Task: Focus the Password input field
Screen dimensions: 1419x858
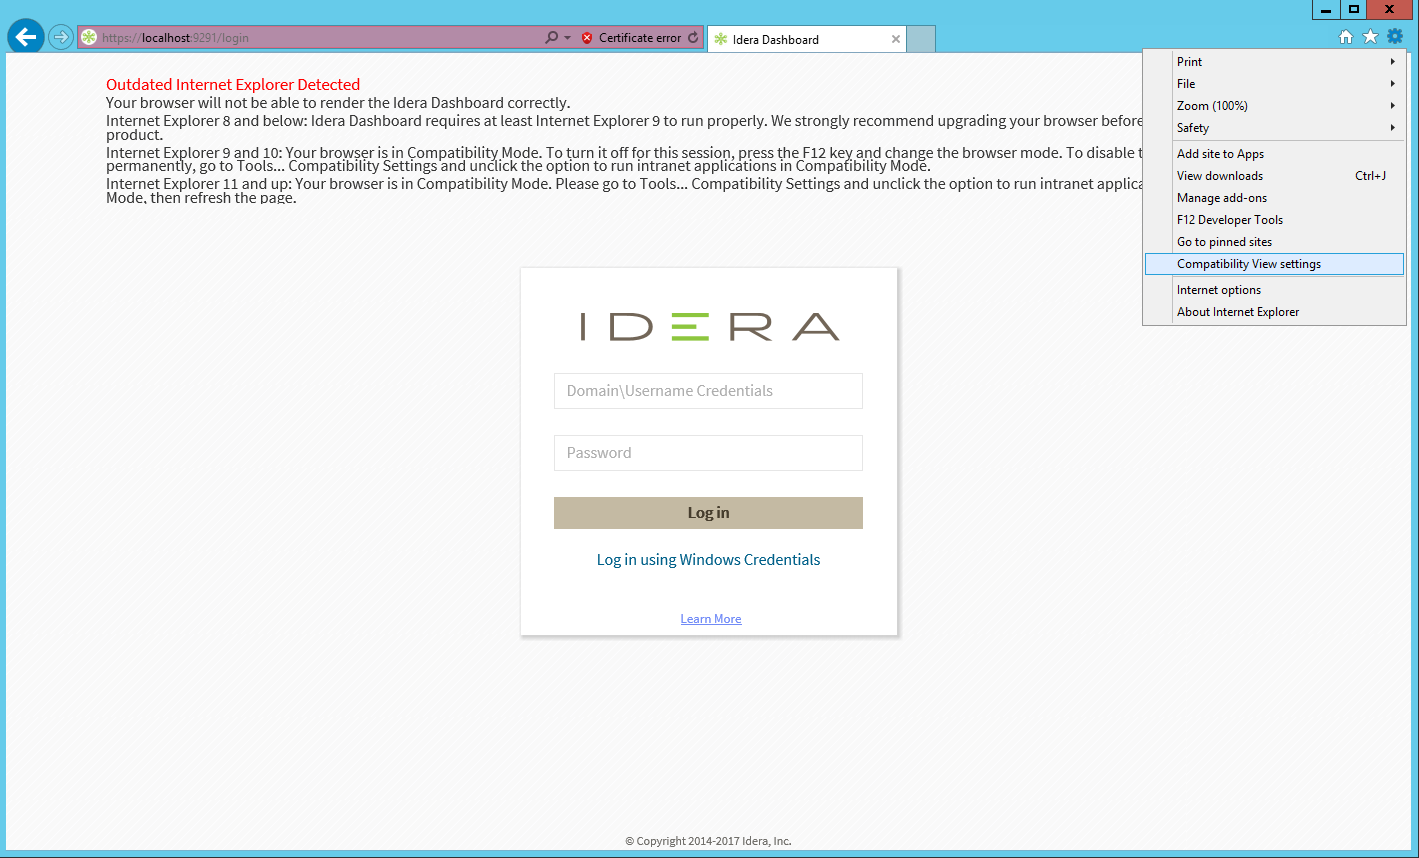Action: click(708, 453)
